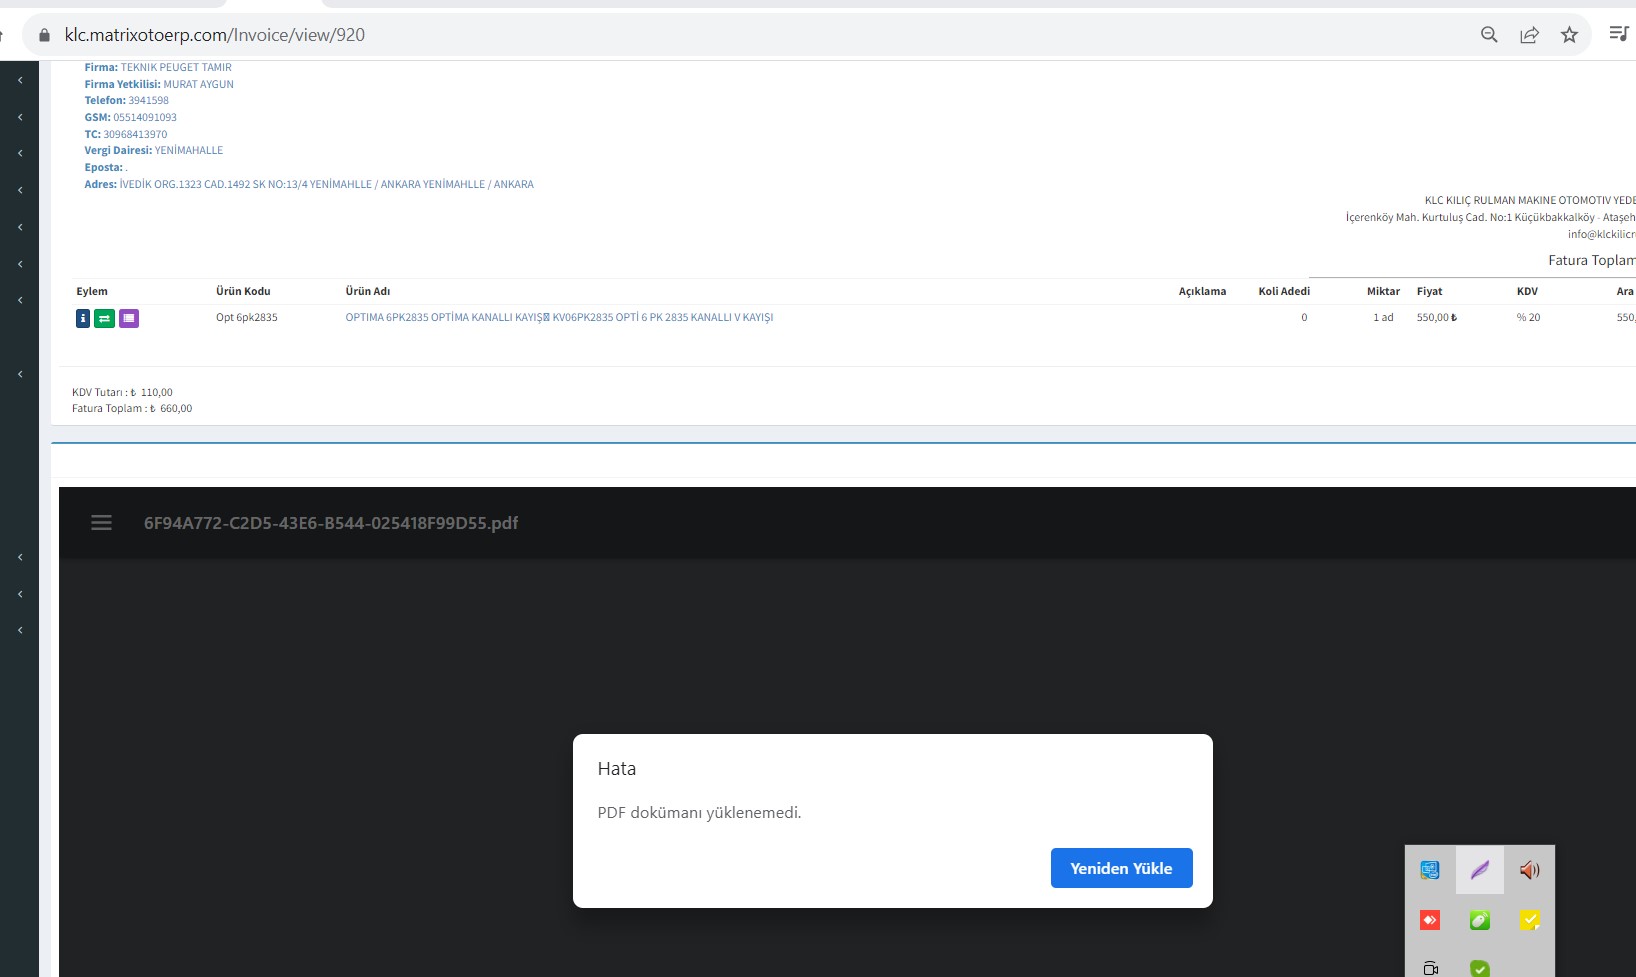Open the browser media control icon
1636x977 pixels.
point(1618,34)
